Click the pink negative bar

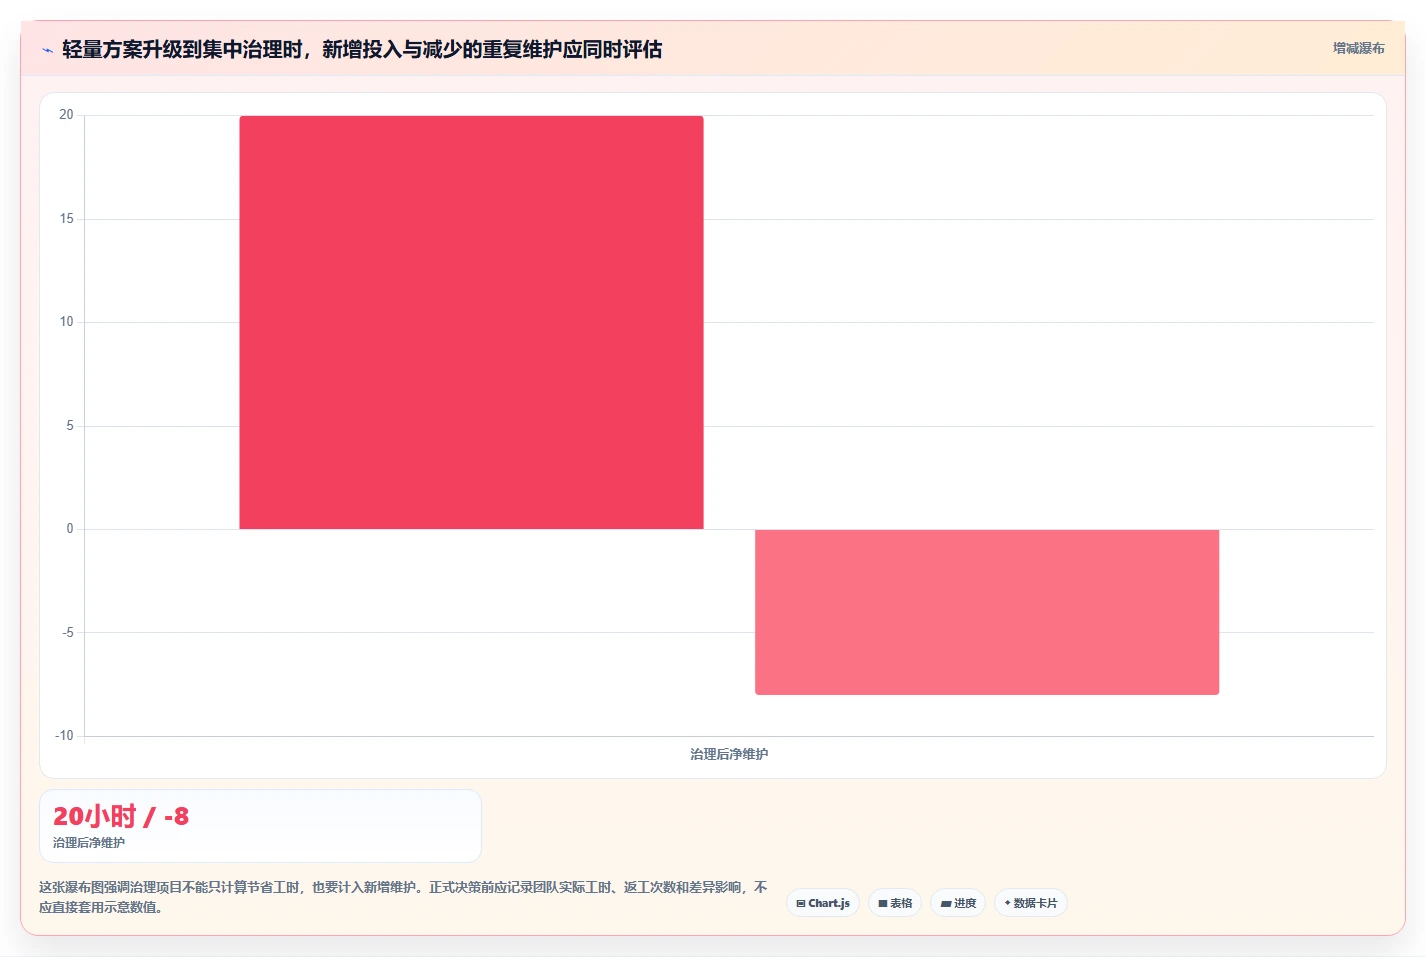tap(987, 611)
